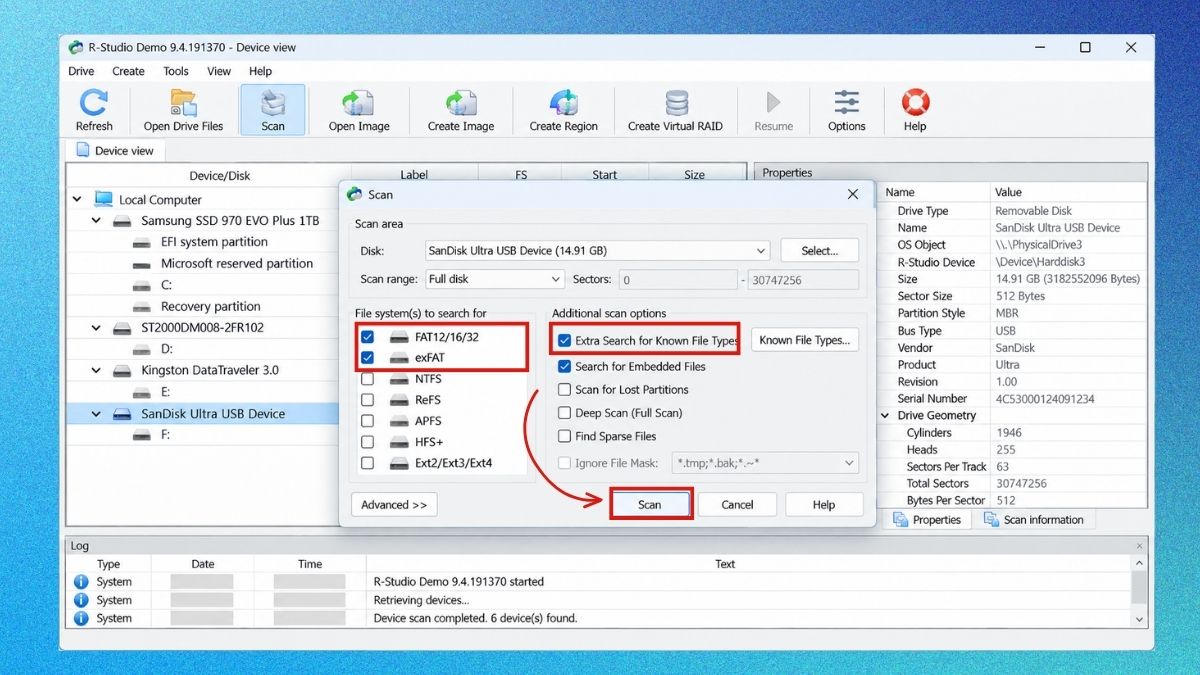Select the Local Computer icon in tree

pos(104,199)
